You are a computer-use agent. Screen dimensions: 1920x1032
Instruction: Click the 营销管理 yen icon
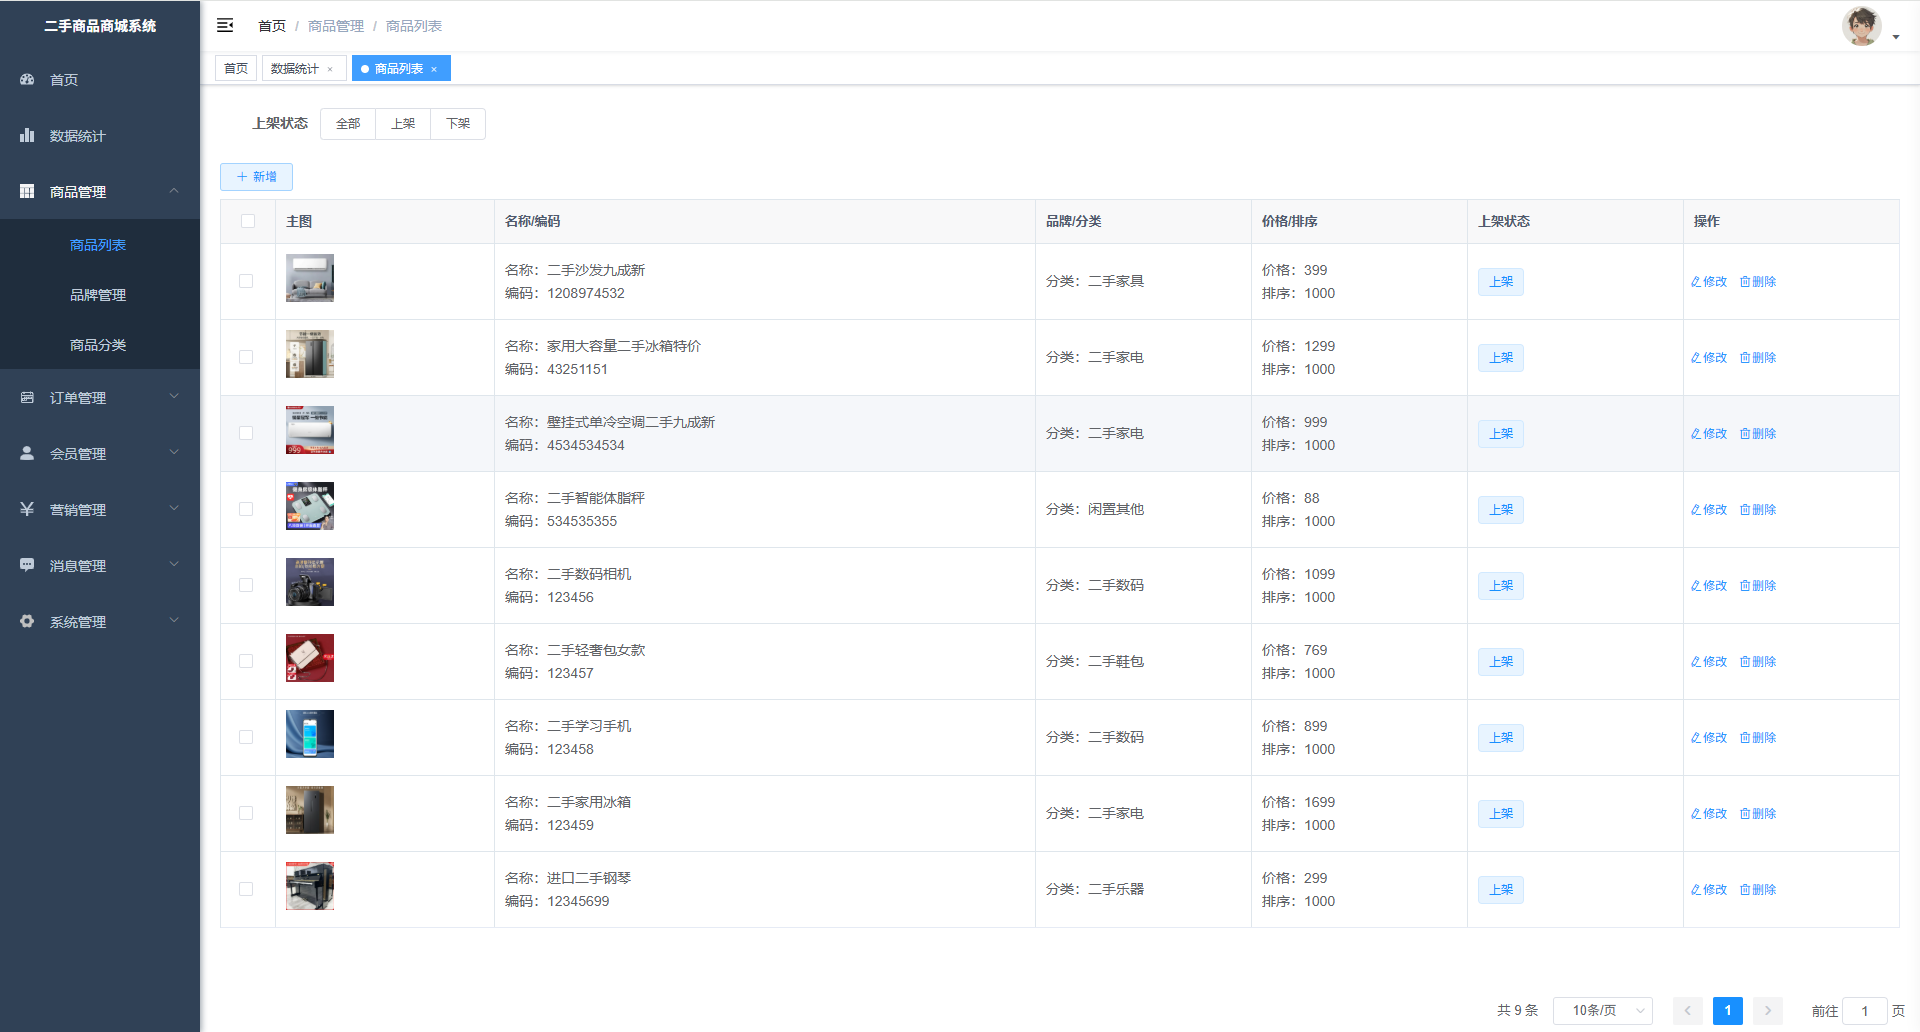(27, 509)
